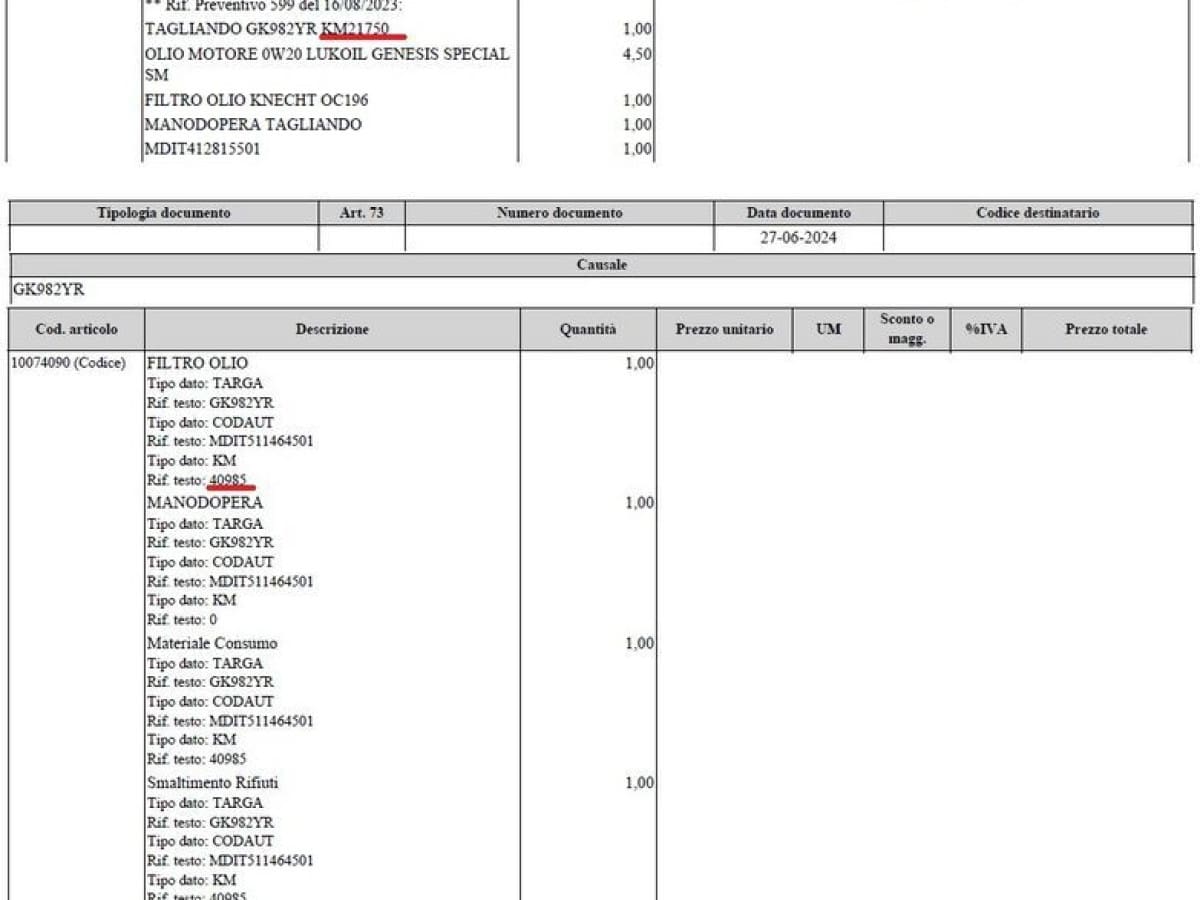Select the 'Cod. articolo' column header
The height and width of the screenshot is (900, 1200).
pyautogui.click(x=77, y=329)
